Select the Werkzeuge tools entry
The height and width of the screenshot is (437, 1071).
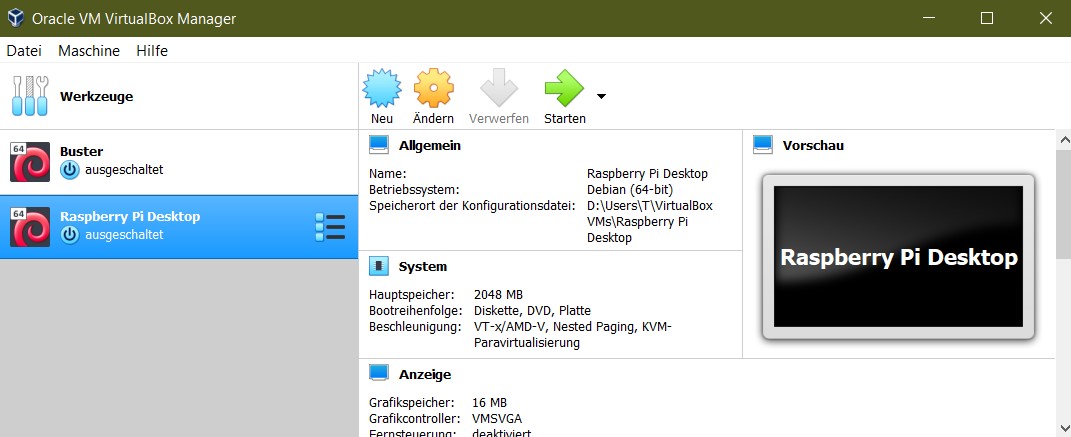[x=179, y=96]
